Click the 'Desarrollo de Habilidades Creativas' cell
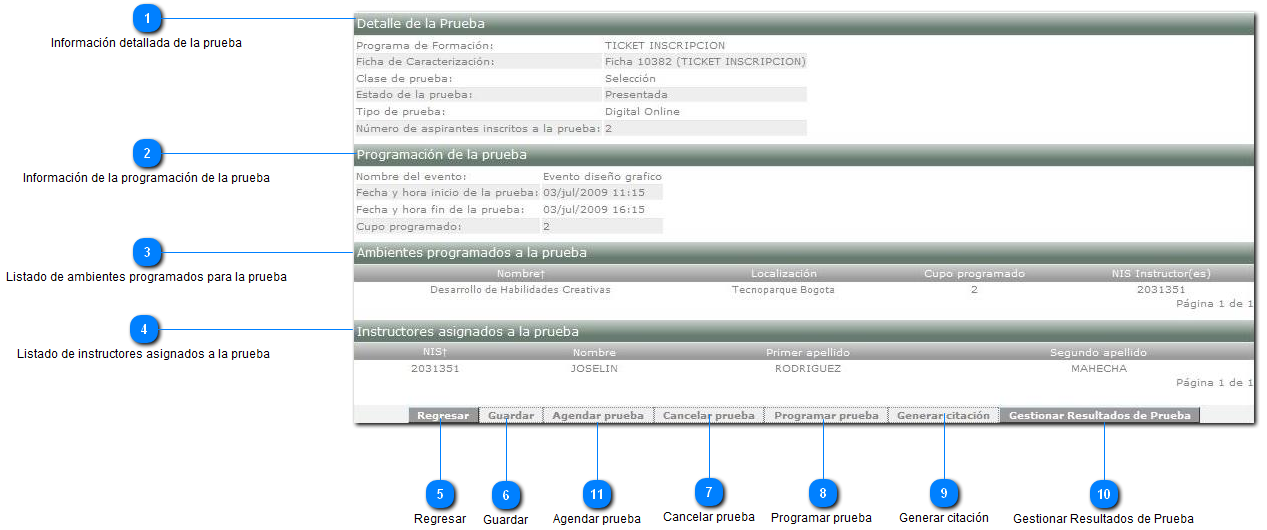The image size is (1267, 530). point(520,290)
